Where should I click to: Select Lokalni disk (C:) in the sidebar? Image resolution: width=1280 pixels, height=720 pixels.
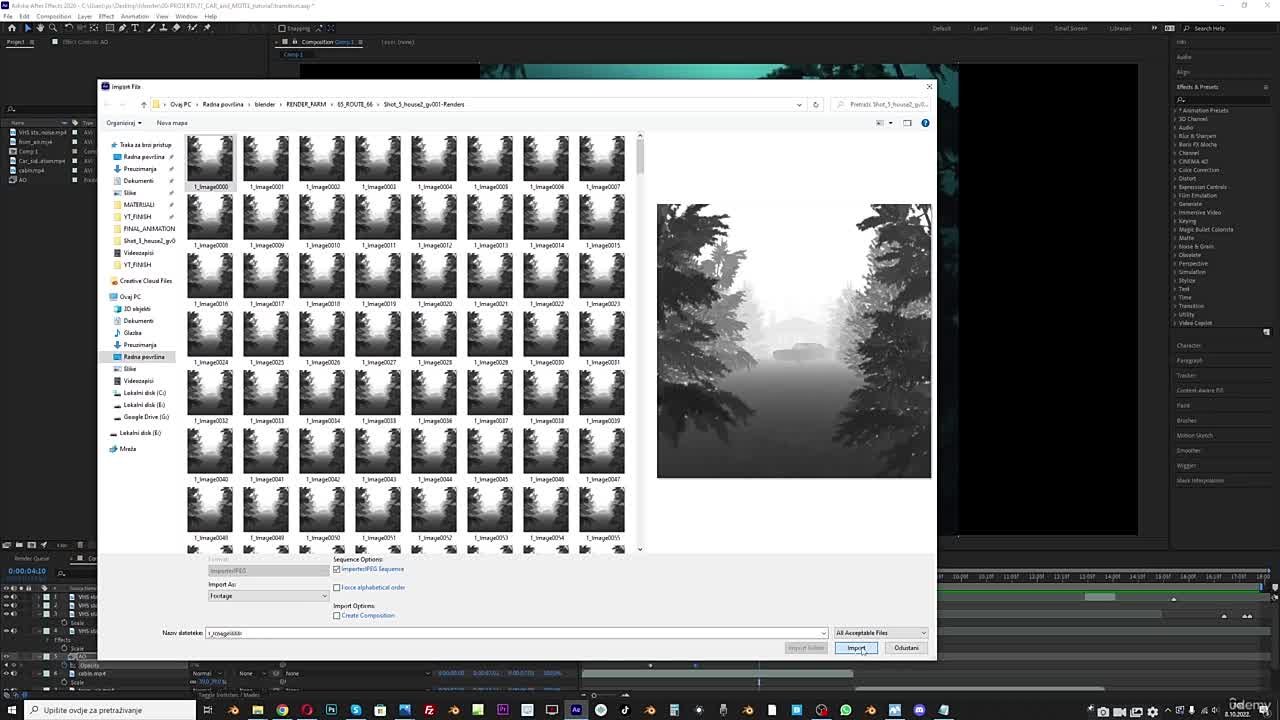pos(145,393)
